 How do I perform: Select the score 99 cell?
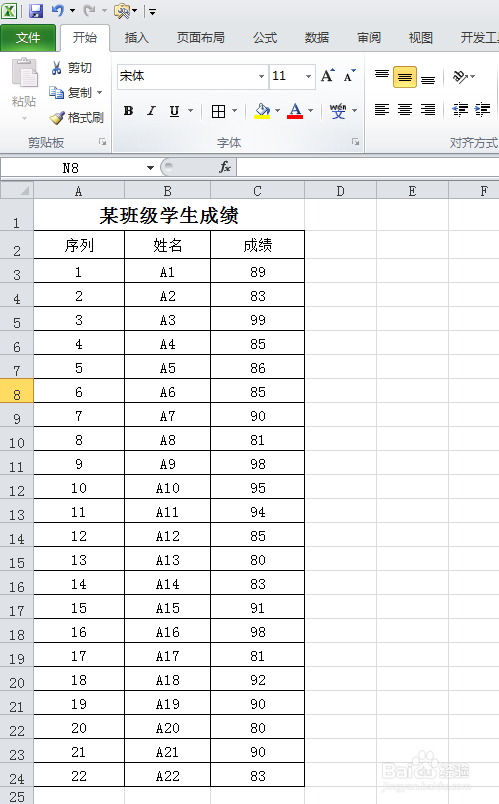[x=257, y=320]
